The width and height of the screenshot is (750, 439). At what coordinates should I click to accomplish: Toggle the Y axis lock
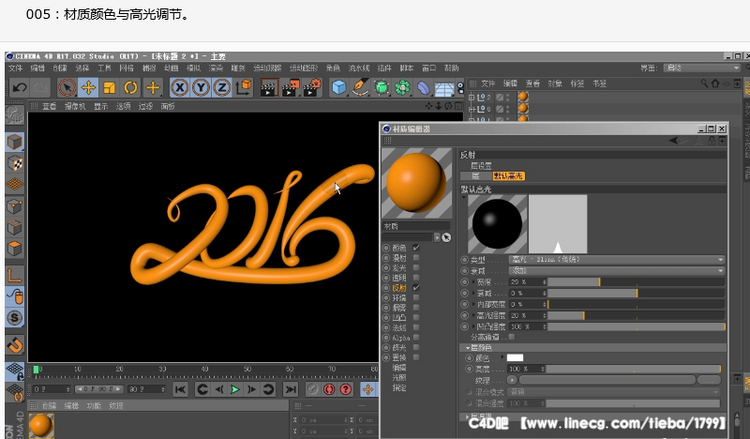[201, 88]
